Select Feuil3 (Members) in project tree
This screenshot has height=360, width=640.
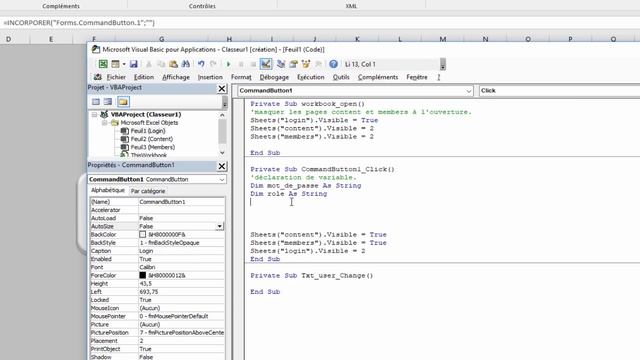(x=153, y=147)
